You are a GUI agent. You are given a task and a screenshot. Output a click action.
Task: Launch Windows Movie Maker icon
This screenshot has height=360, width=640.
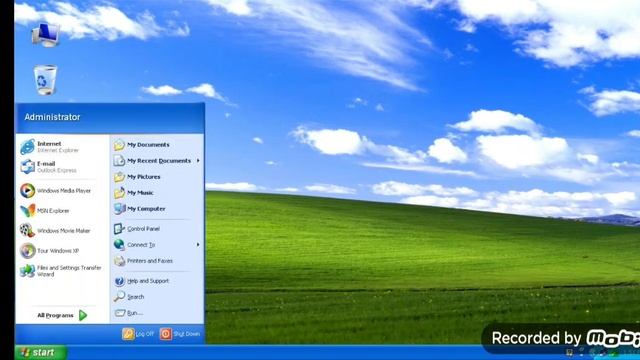click(x=28, y=231)
